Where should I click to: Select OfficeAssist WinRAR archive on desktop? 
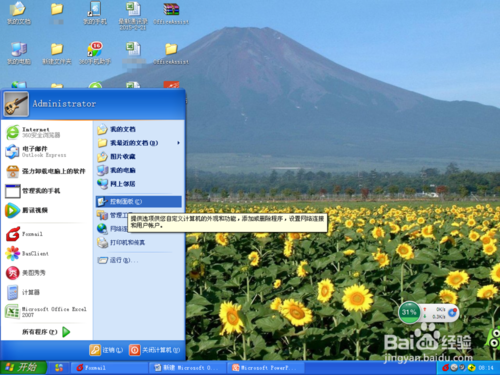pos(171,14)
